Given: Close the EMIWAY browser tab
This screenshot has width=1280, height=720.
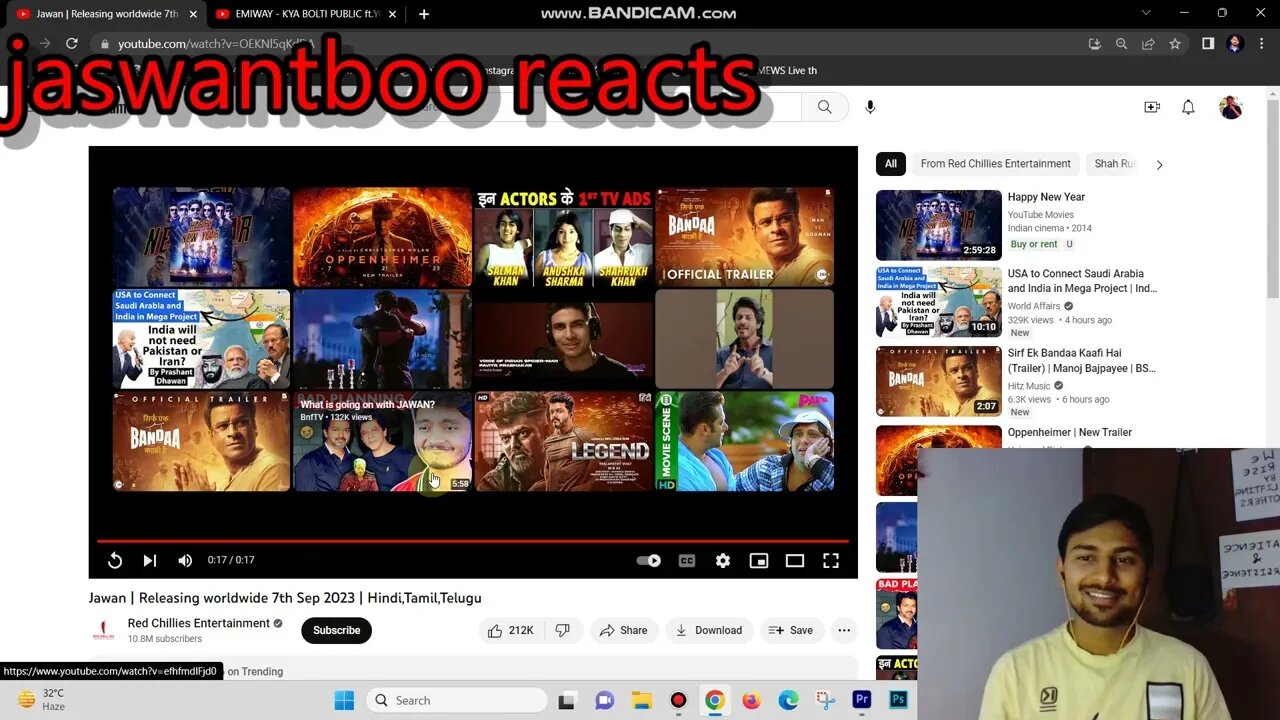Looking at the screenshot, I should tap(393, 14).
